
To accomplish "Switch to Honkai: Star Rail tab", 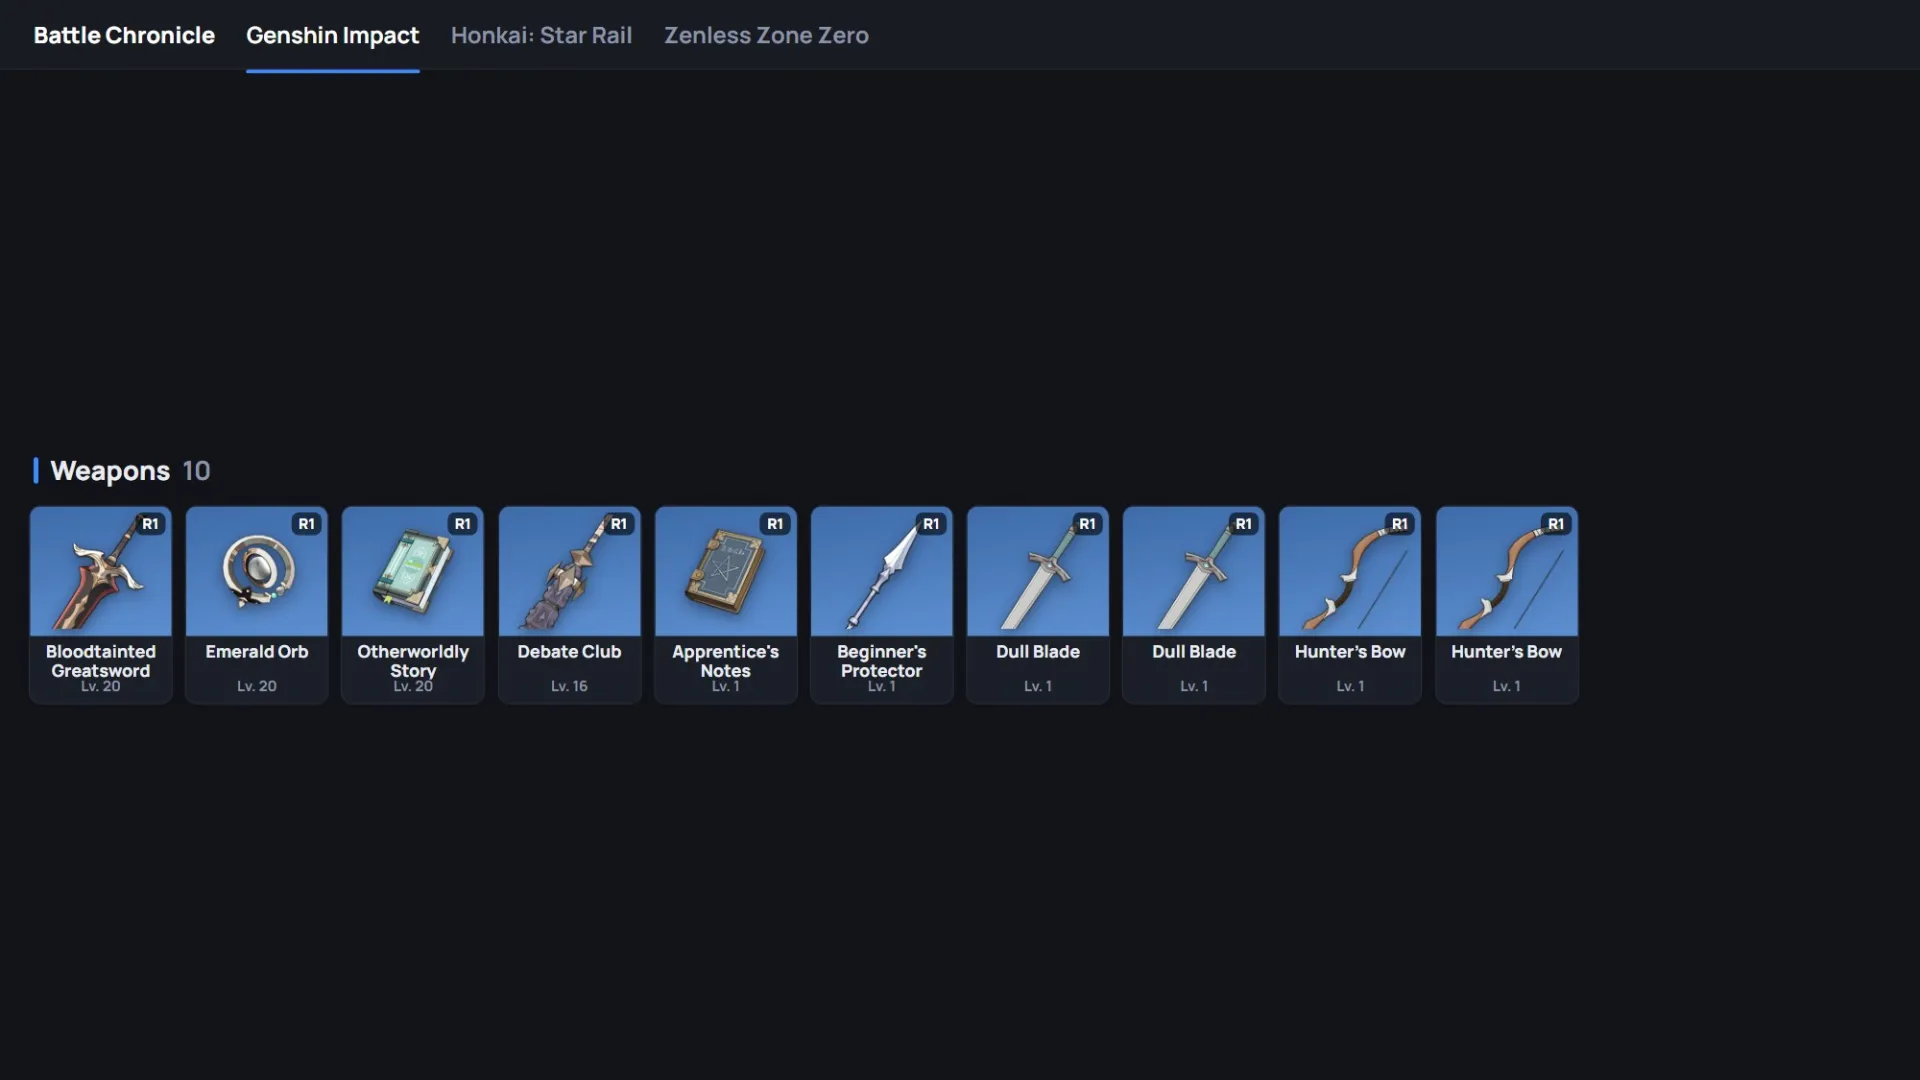I will click(x=541, y=35).
